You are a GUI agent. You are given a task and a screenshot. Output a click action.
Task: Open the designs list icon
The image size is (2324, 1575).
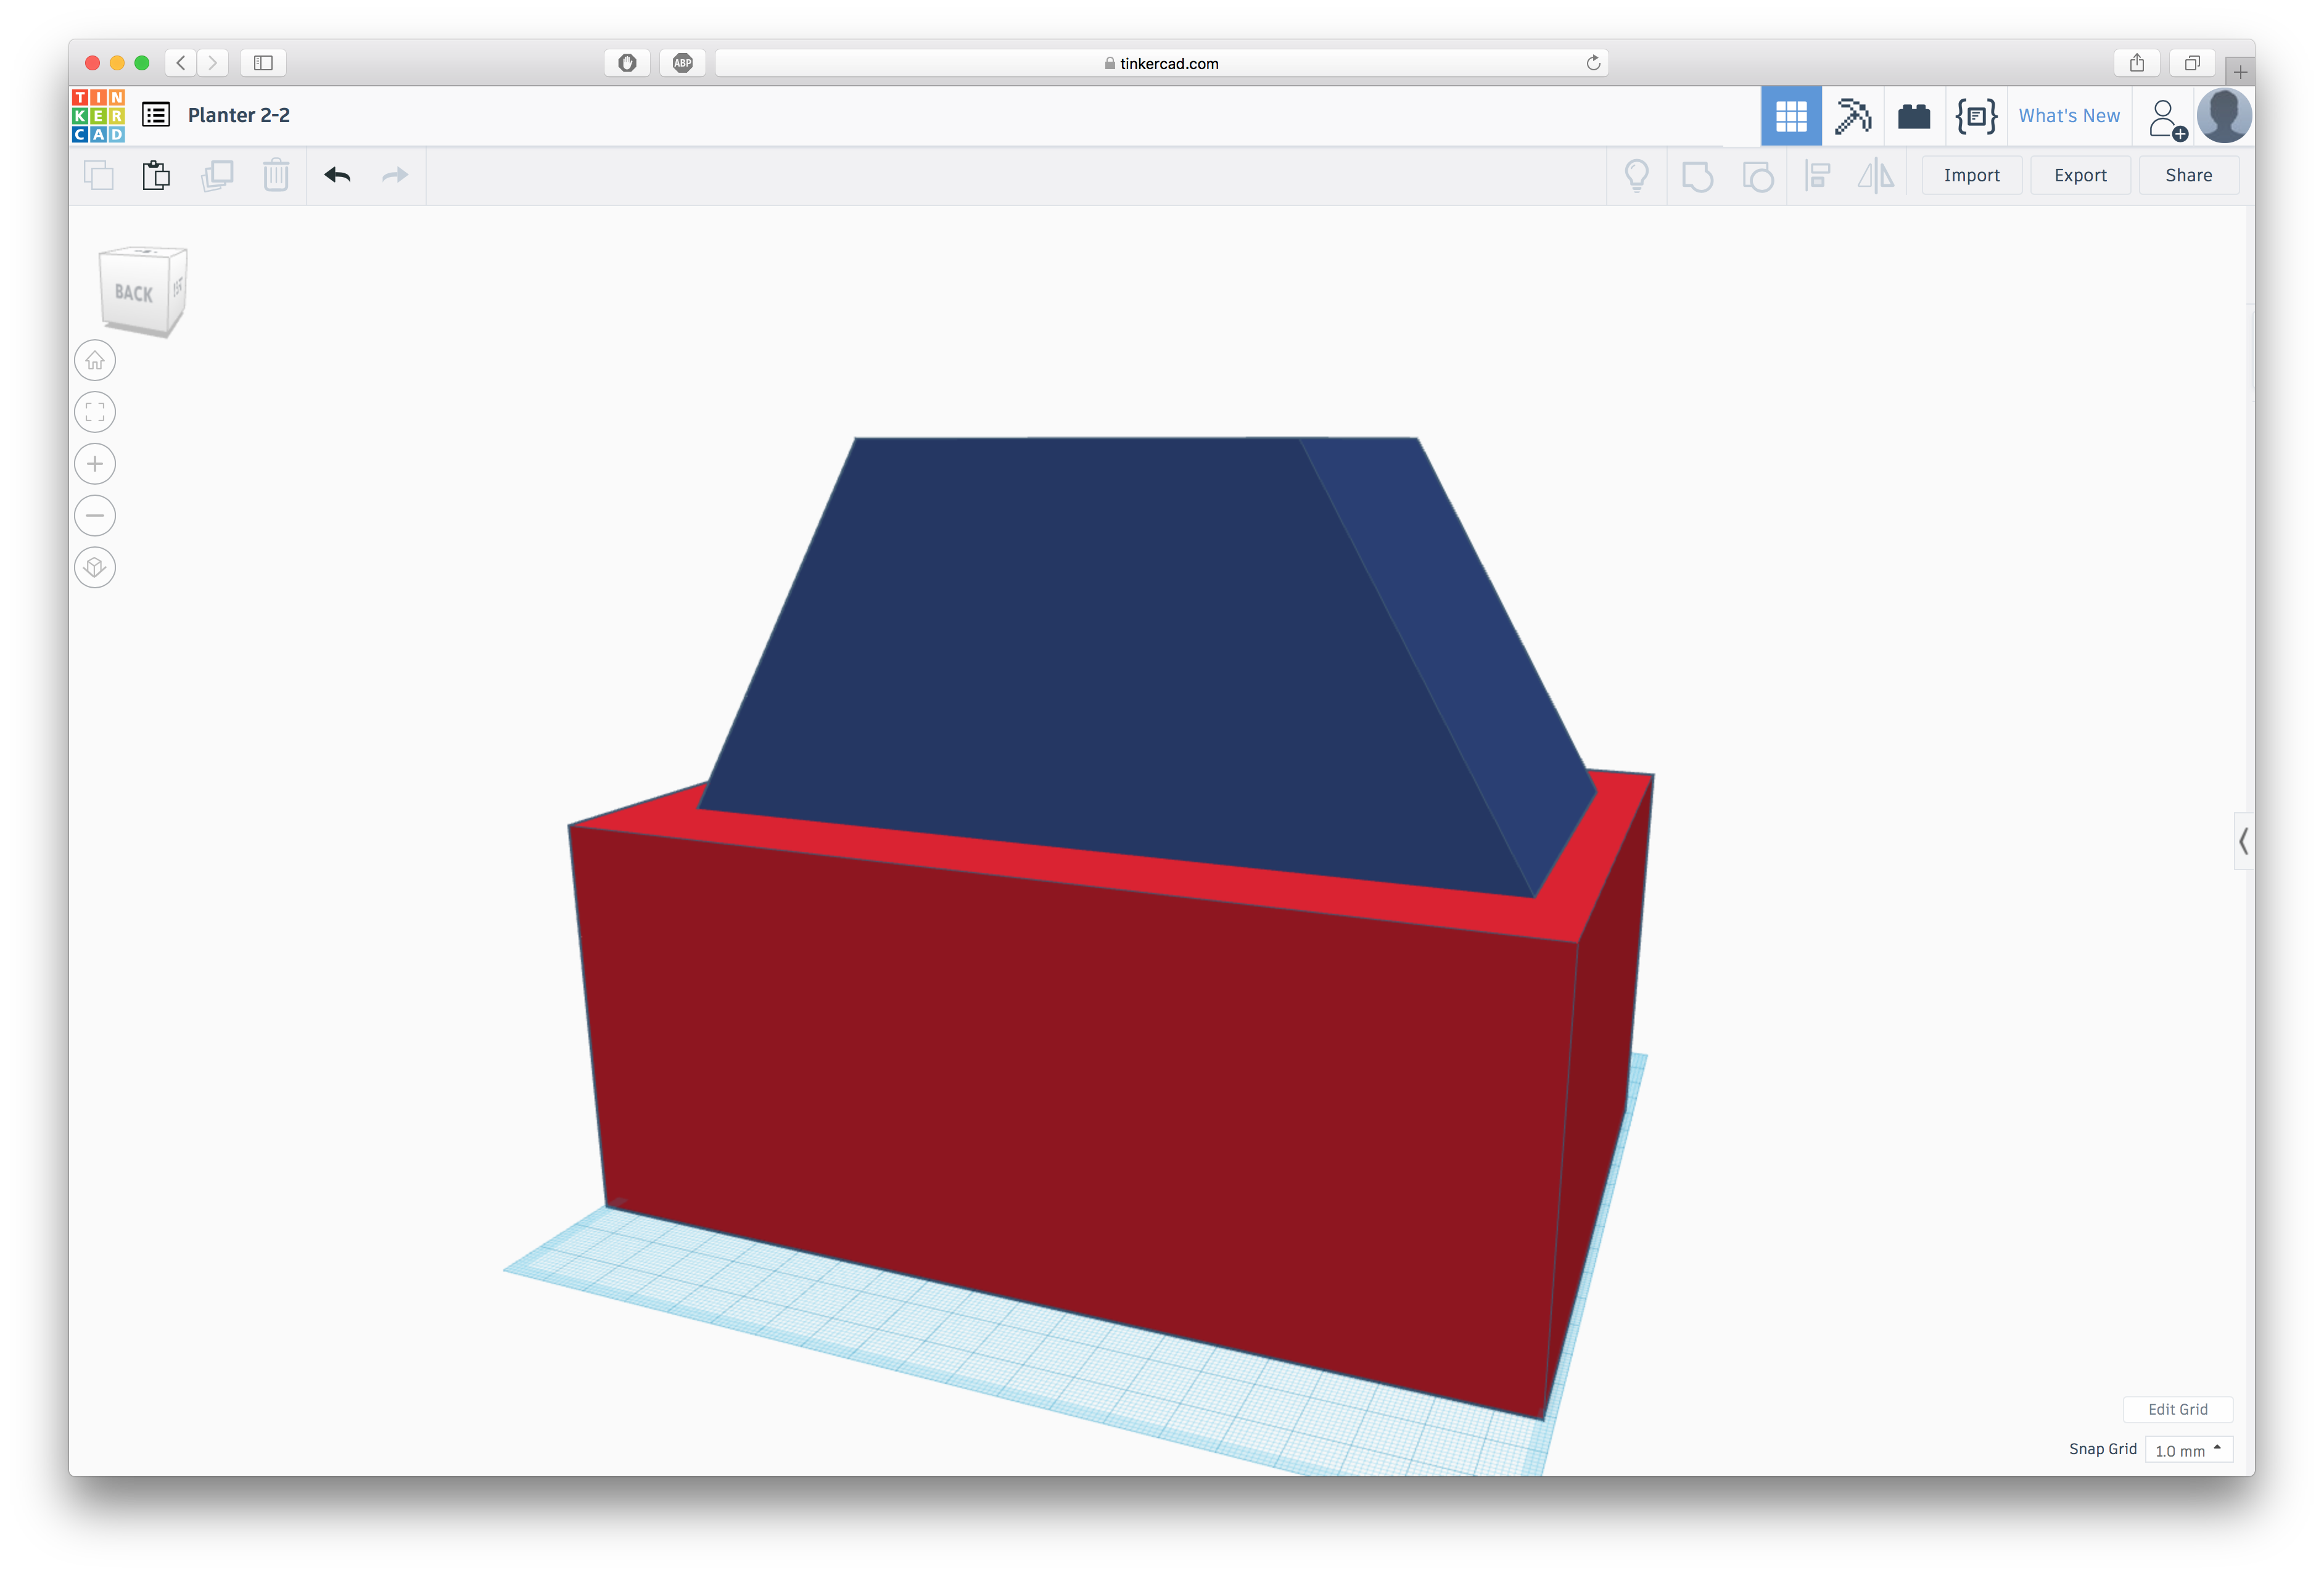[x=156, y=115]
